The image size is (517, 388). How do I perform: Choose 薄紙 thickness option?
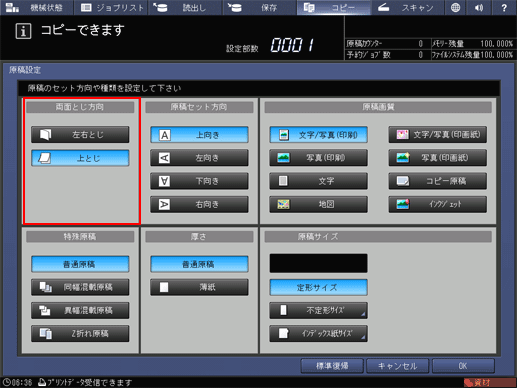coord(199,287)
